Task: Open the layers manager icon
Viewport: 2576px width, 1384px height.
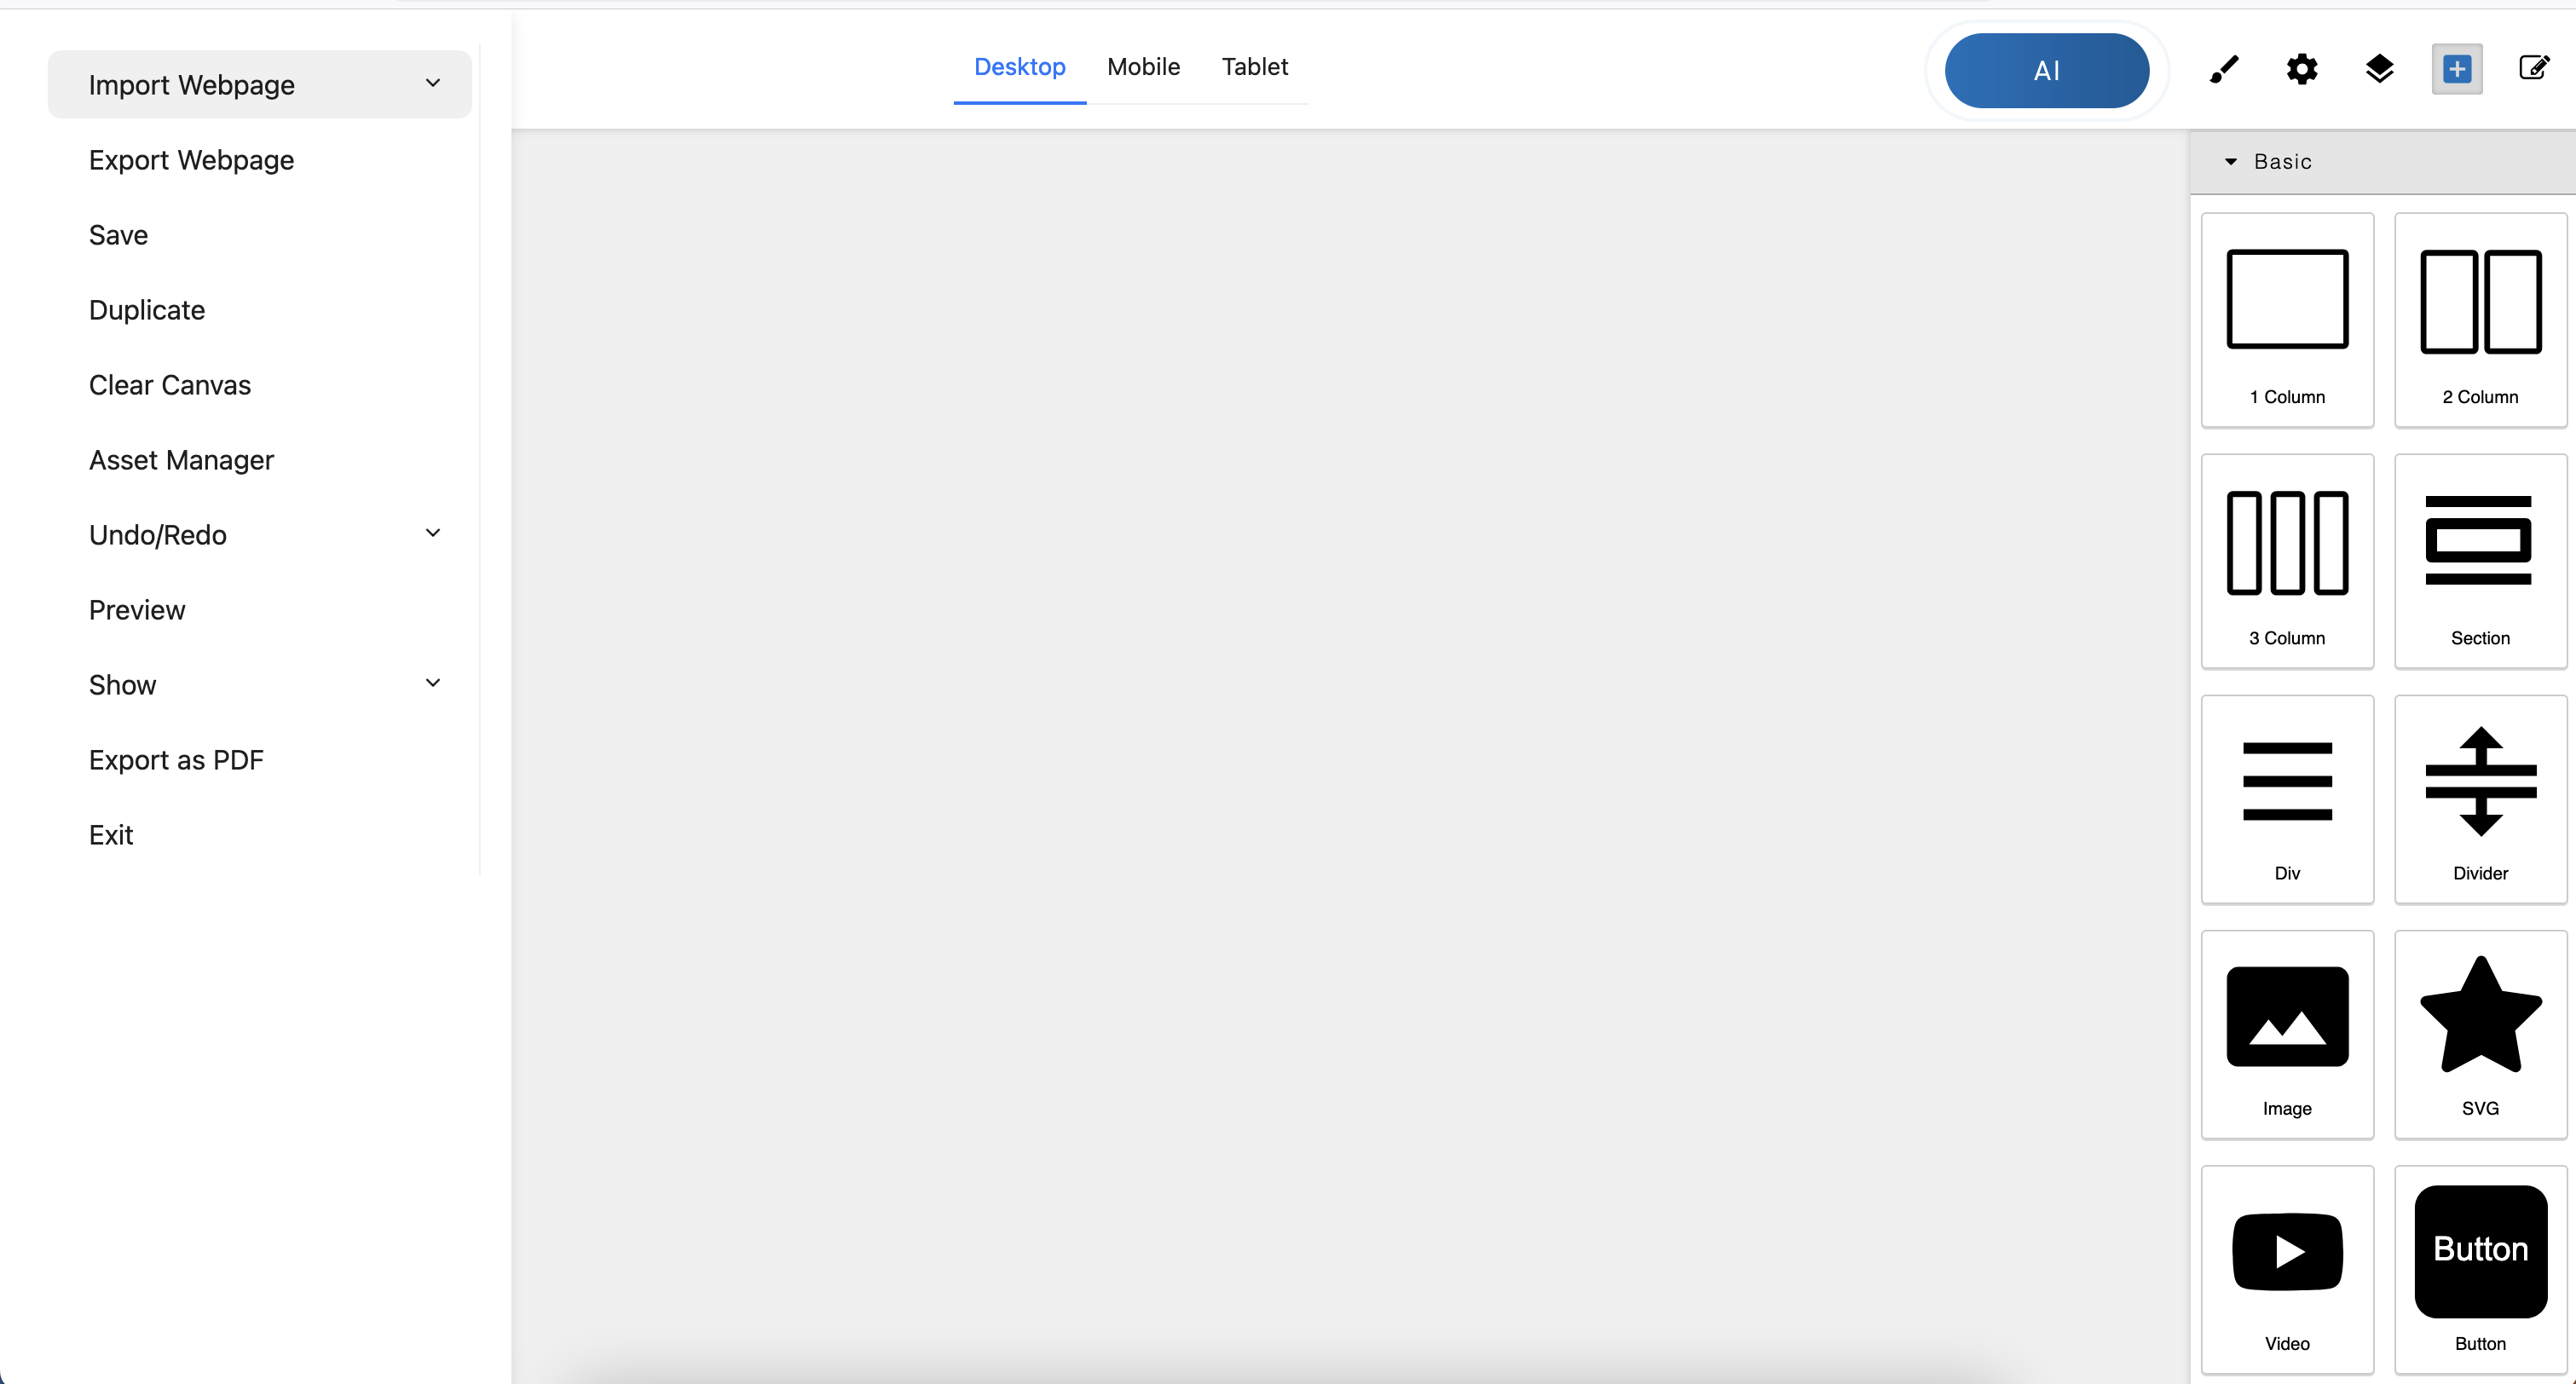Action: [x=2379, y=69]
